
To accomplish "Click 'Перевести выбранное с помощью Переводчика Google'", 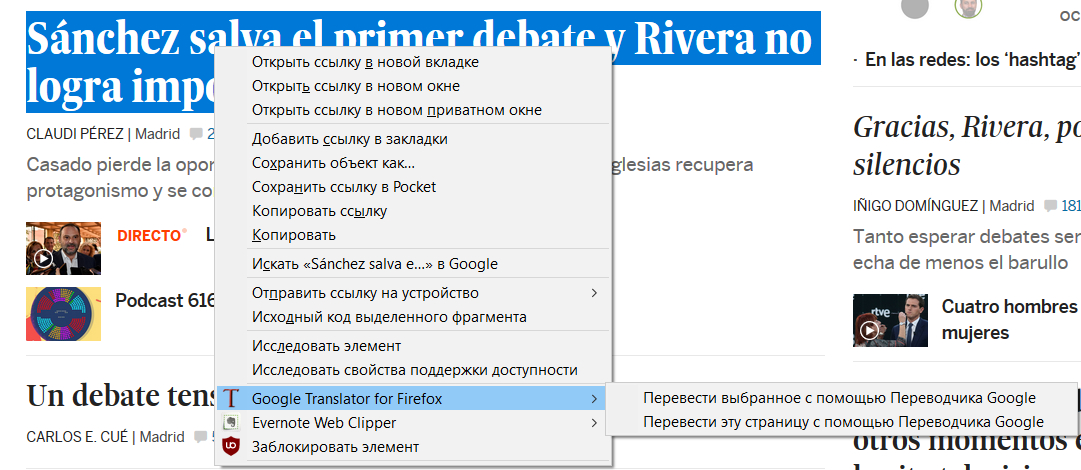I will point(839,398).
